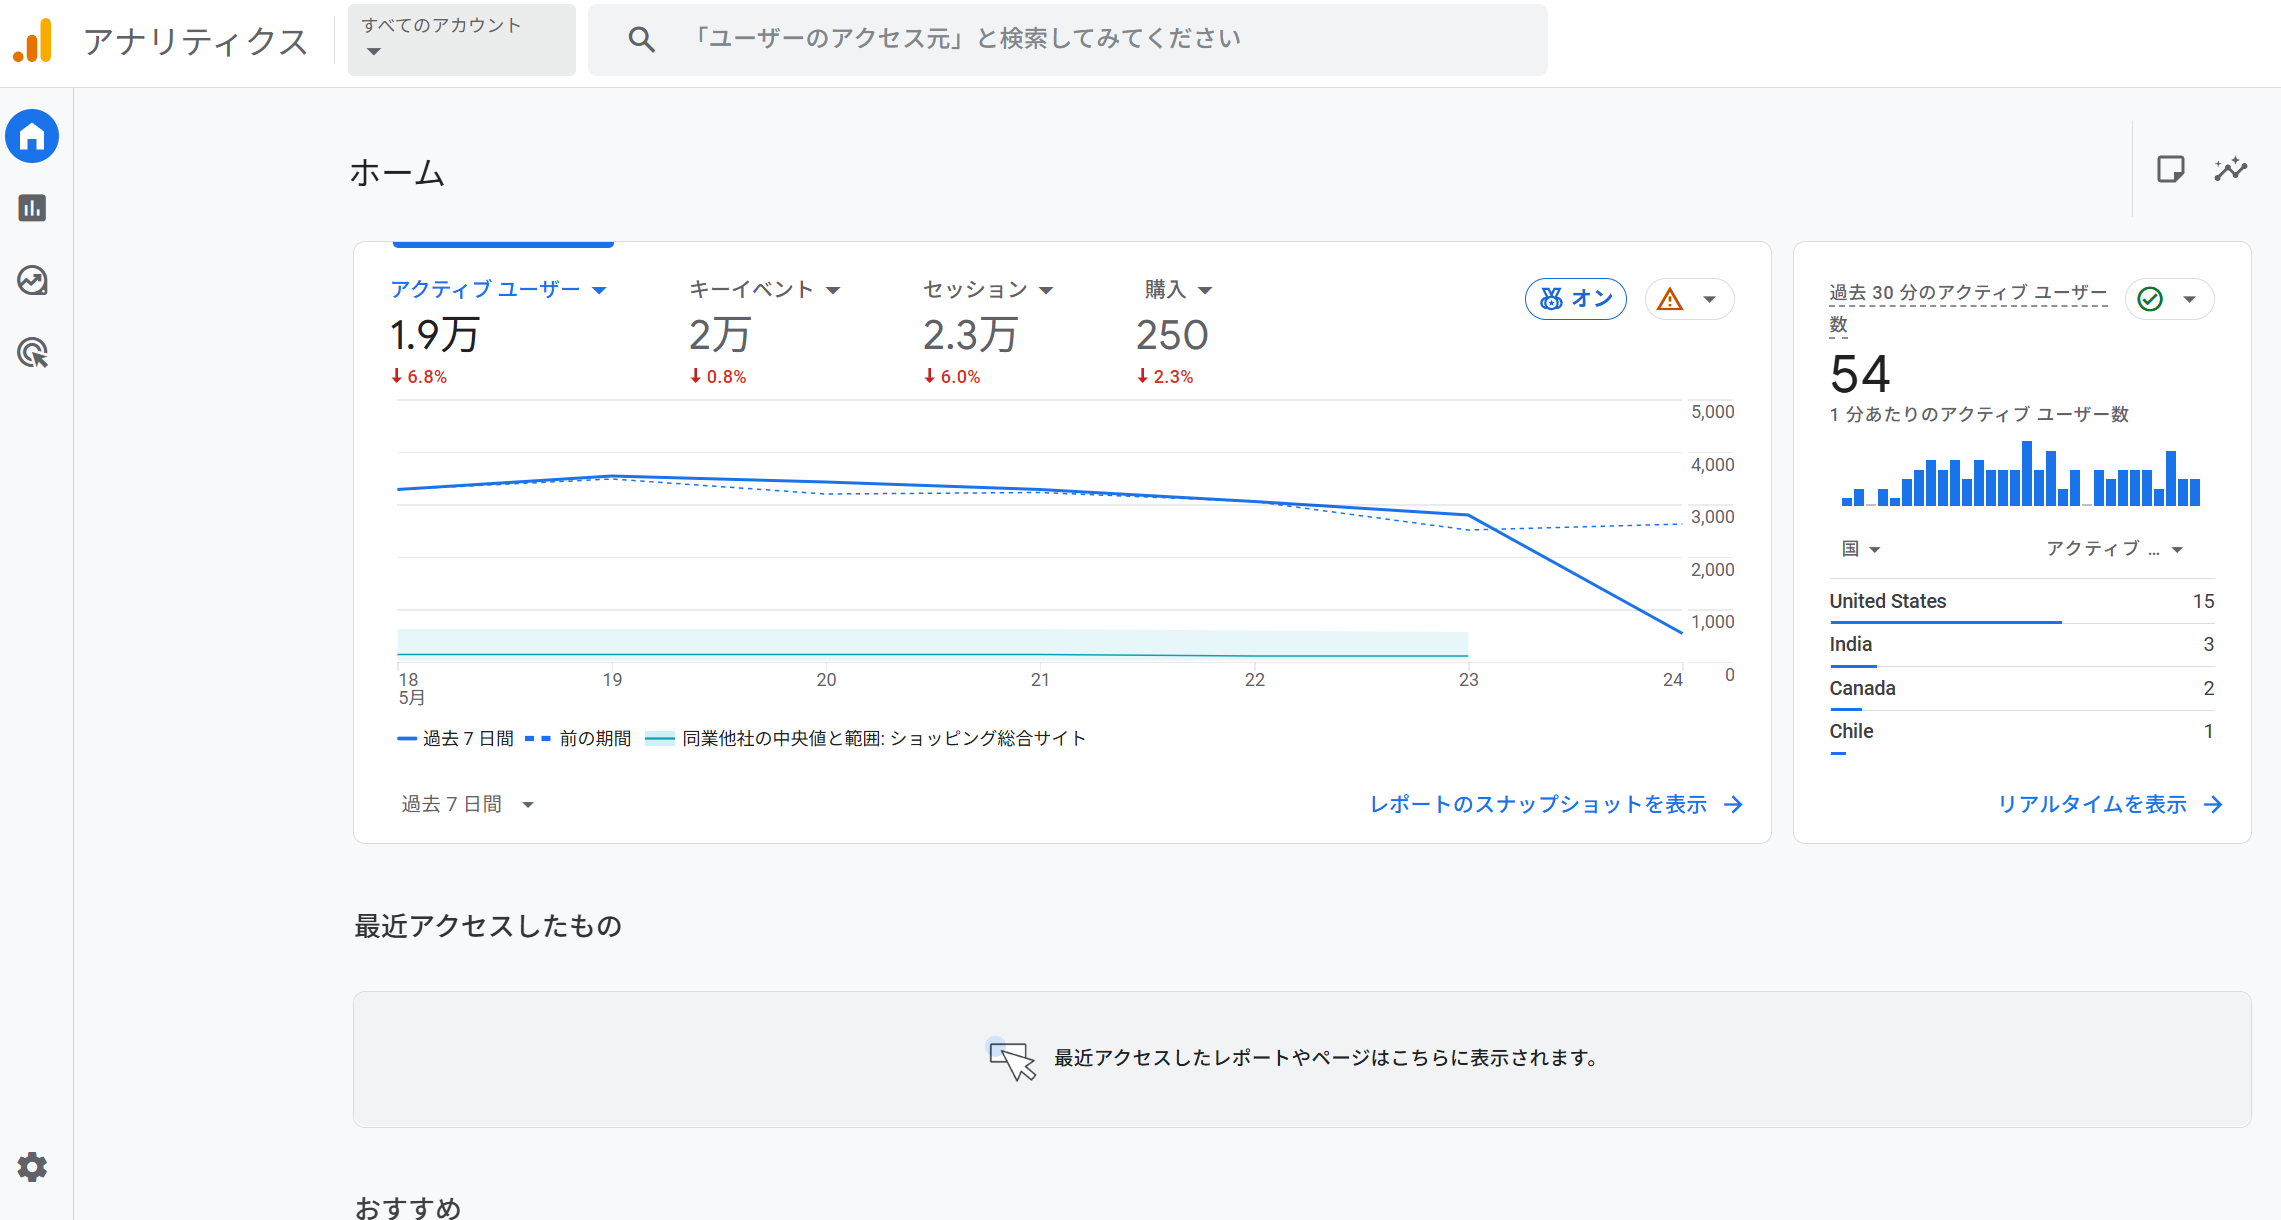The width and height of the screenshot is (2281, 1220).
Task: Click 前の期間 dashed legend entry
Action: tap(578, 739)
